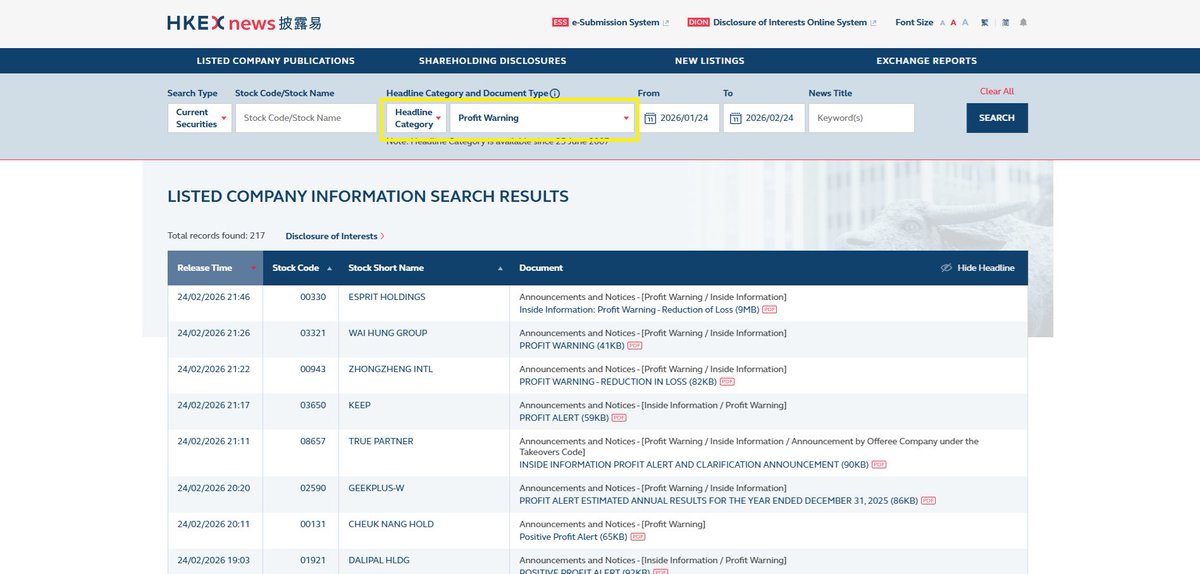The height and width of the screenshot is (574, 1200).
Task: Click stock code 02590
Action: tap(313, 489)
